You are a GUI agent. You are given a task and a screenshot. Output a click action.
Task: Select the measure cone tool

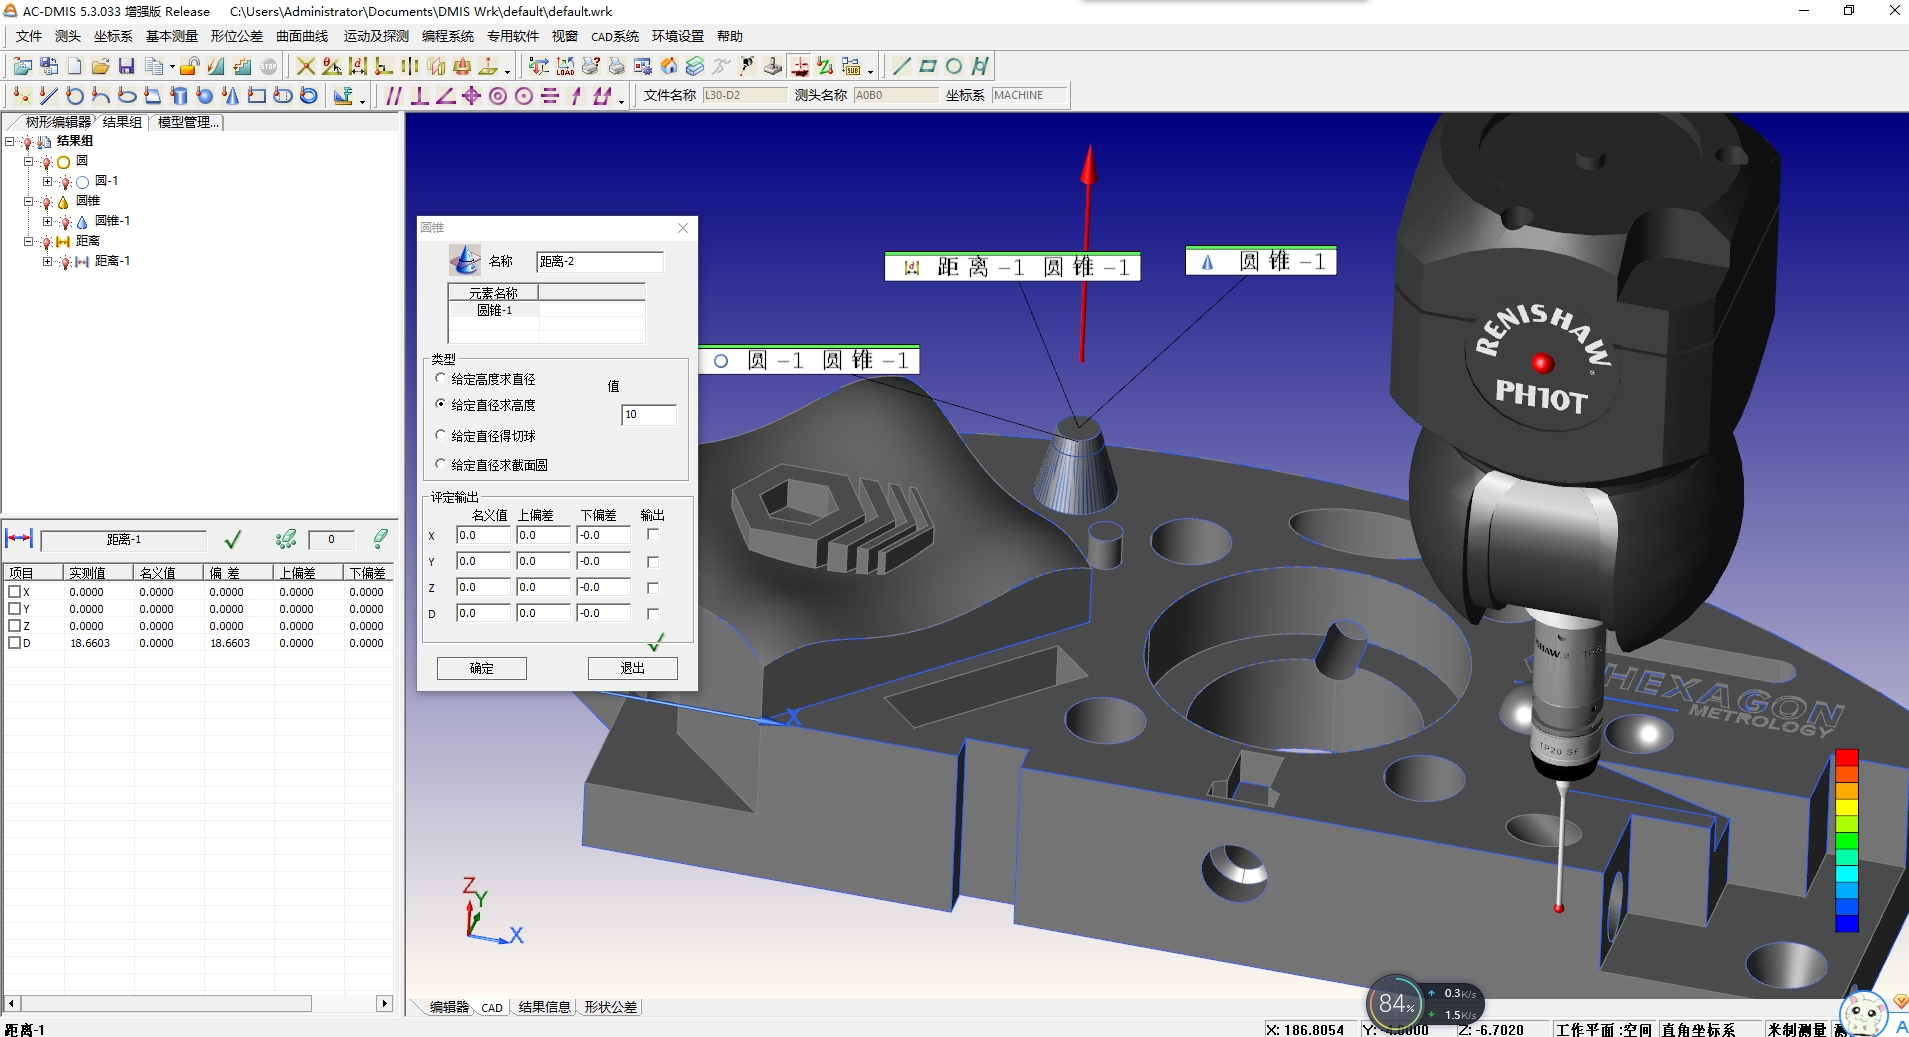coord(230,96)
